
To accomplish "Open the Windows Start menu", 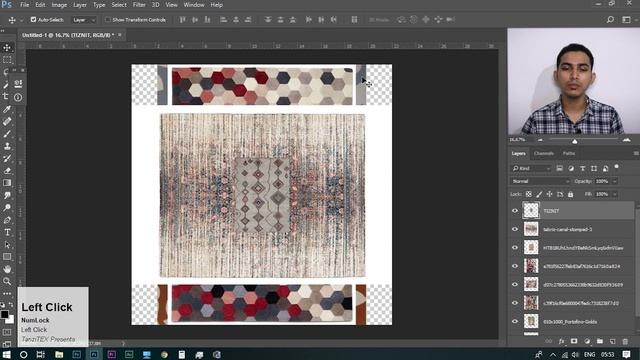I will pos(7,354).
